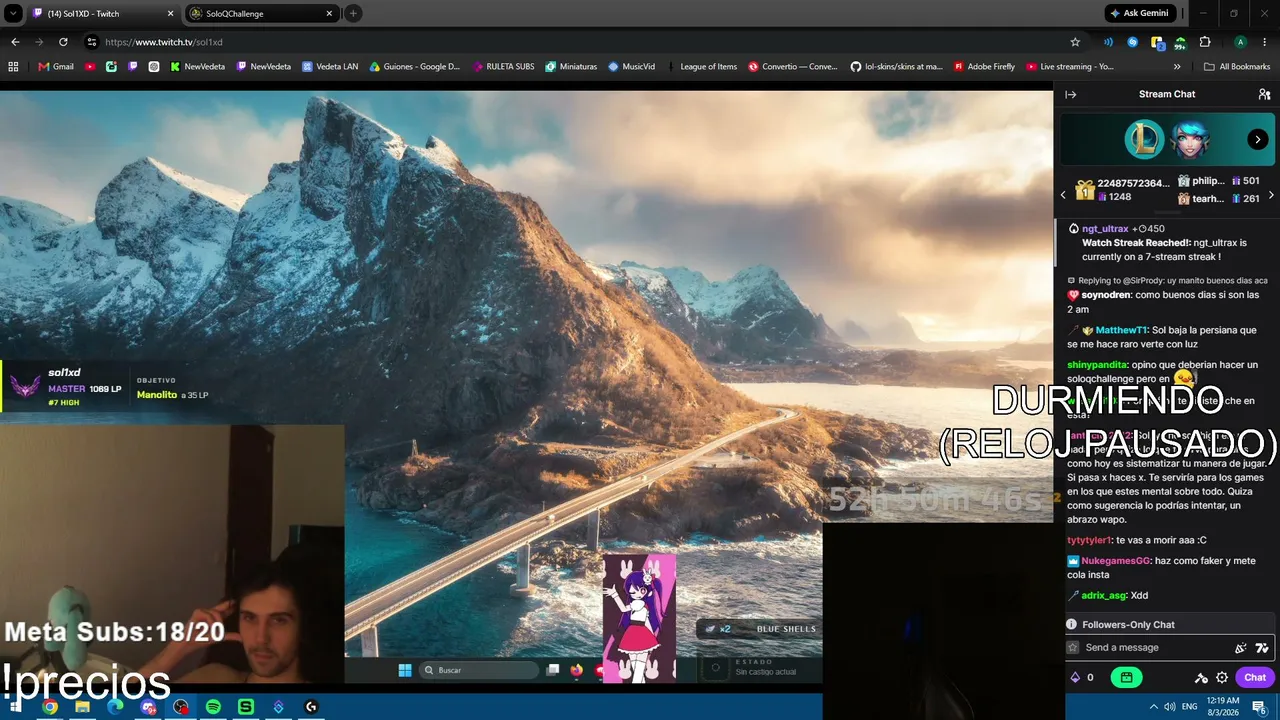Open a new browser tab
Screen dimensions: 1280x720
pyautogui.click(x=353, y=14)
